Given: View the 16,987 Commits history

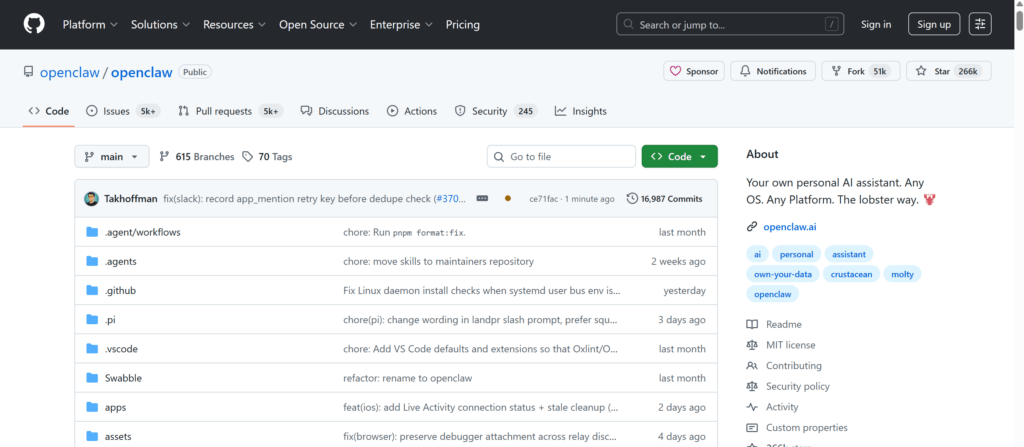Looking at the screenshot, I should [x=664, y=199].
